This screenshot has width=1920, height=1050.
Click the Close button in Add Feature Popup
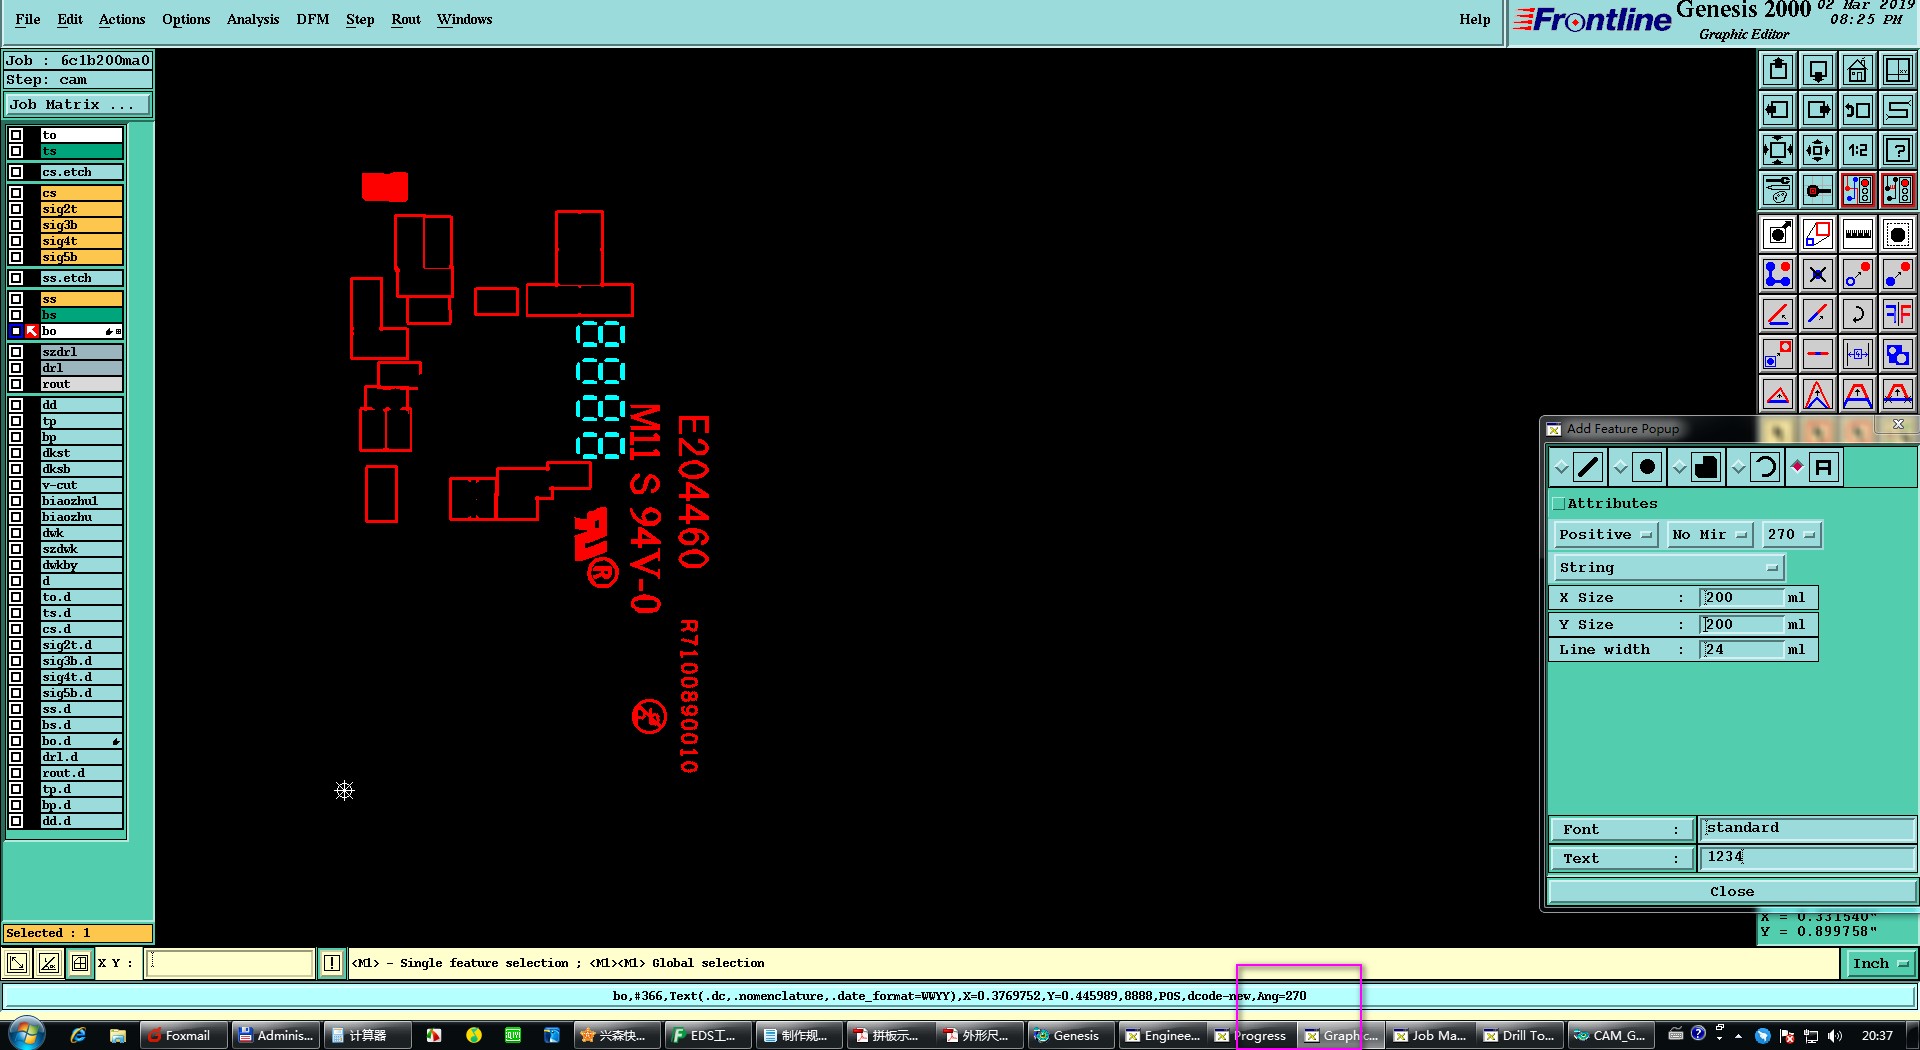pyautogui.click(x=1732, y=892)
